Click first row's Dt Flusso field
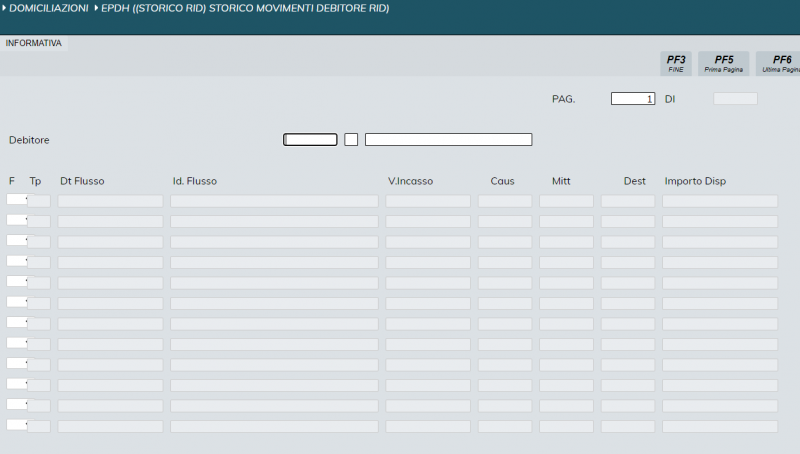Screen dimensions: 800x454 pyautogui.click(x=110, y=201)
